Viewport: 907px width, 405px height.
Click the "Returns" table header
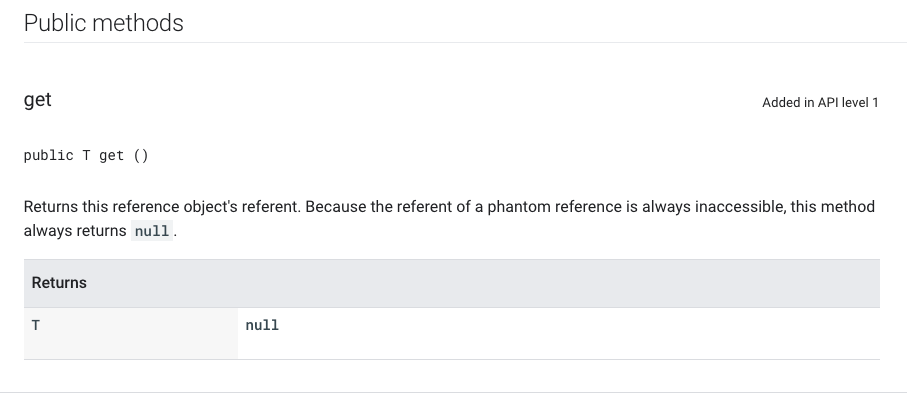59,283
